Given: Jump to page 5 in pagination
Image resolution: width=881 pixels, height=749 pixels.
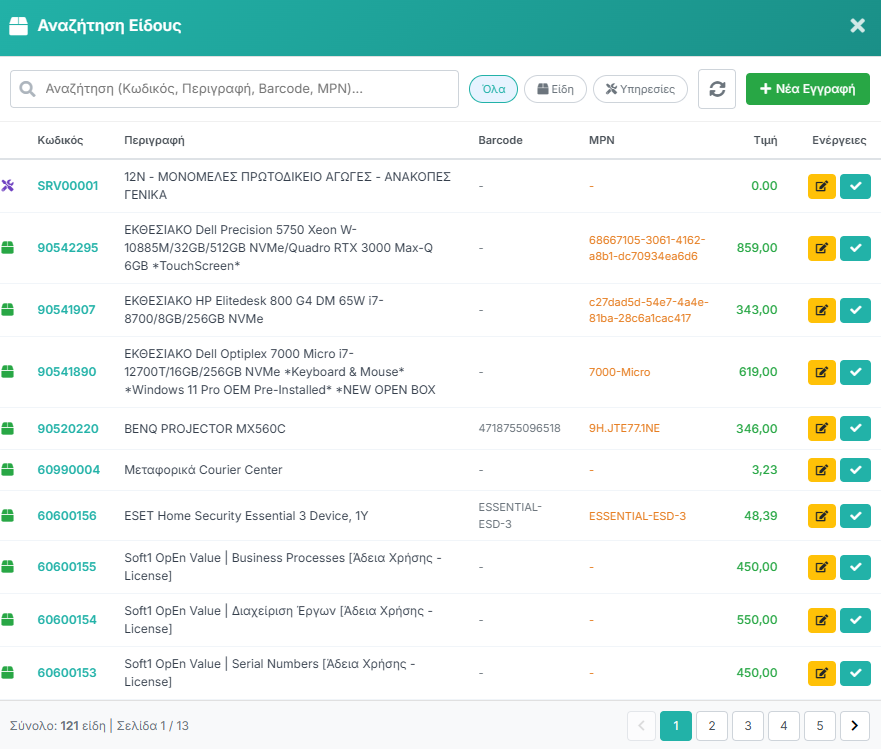Looking at the screenshot, I should pyautogui.click(x=819, y=726).
